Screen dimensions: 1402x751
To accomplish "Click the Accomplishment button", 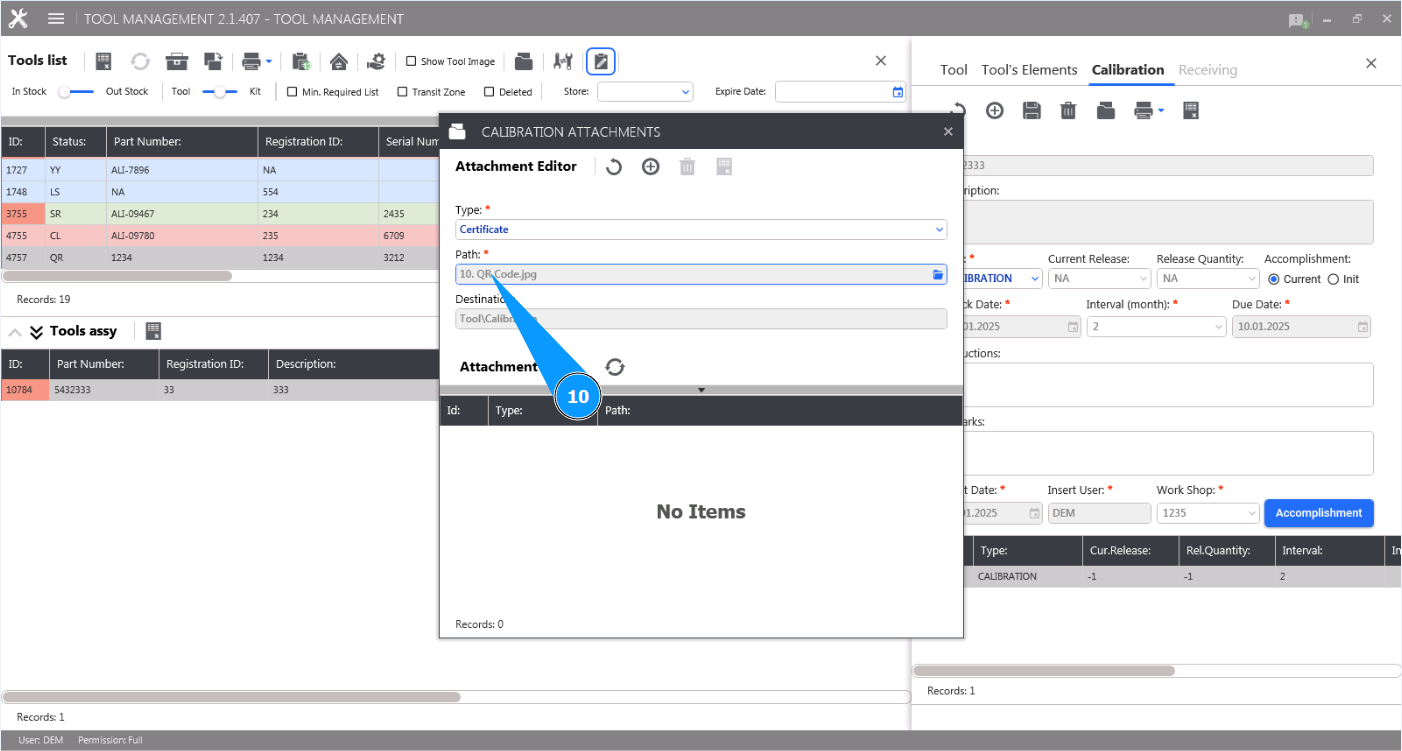I will pos(1318,513).
